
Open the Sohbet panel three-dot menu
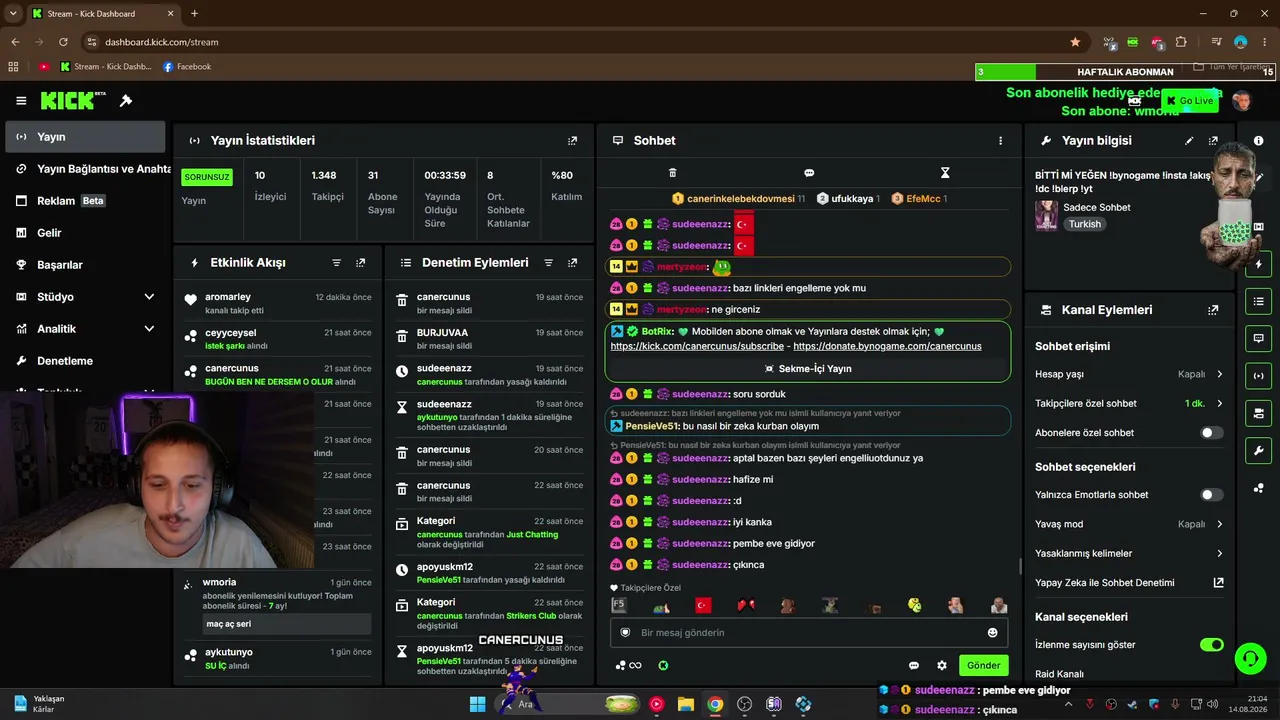1000,141
